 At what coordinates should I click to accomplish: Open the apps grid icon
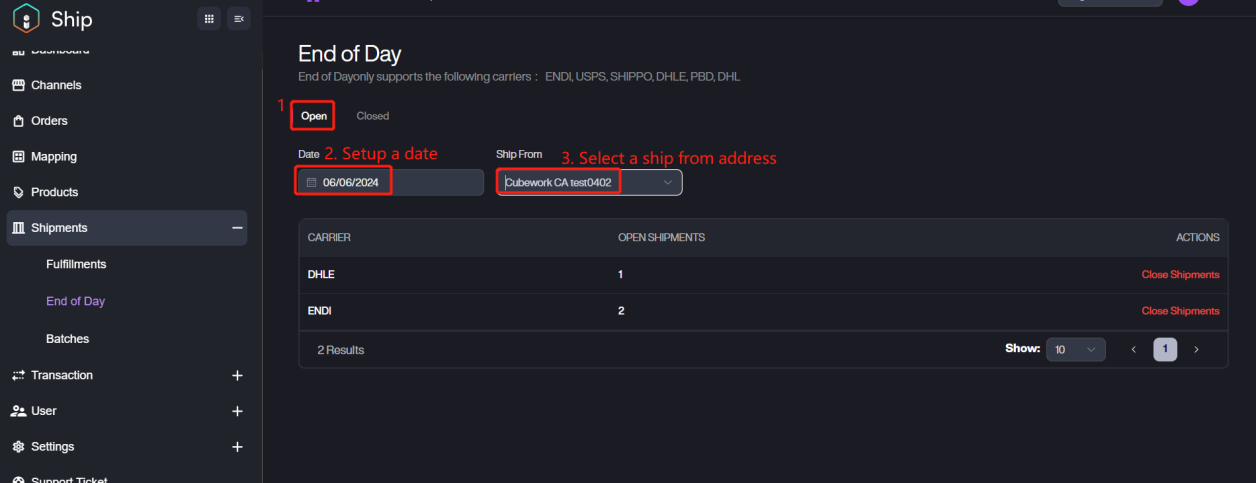tap(209, 18)
